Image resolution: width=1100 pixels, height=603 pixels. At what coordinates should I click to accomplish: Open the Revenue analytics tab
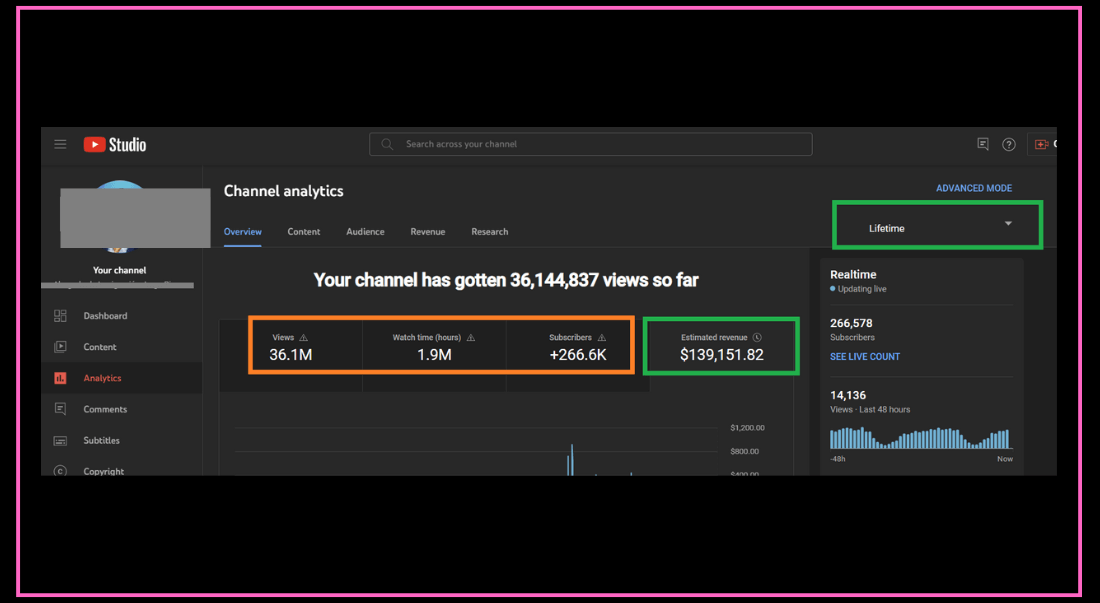click(427, 232)
